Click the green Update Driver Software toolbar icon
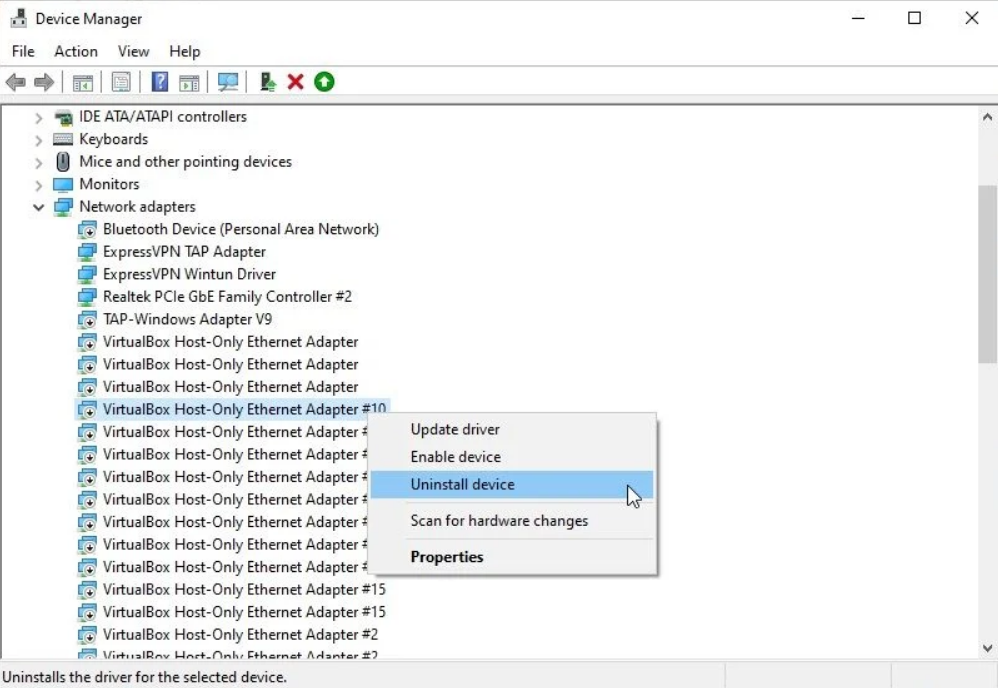The image size is (998, 688). (x=323, y=81)
